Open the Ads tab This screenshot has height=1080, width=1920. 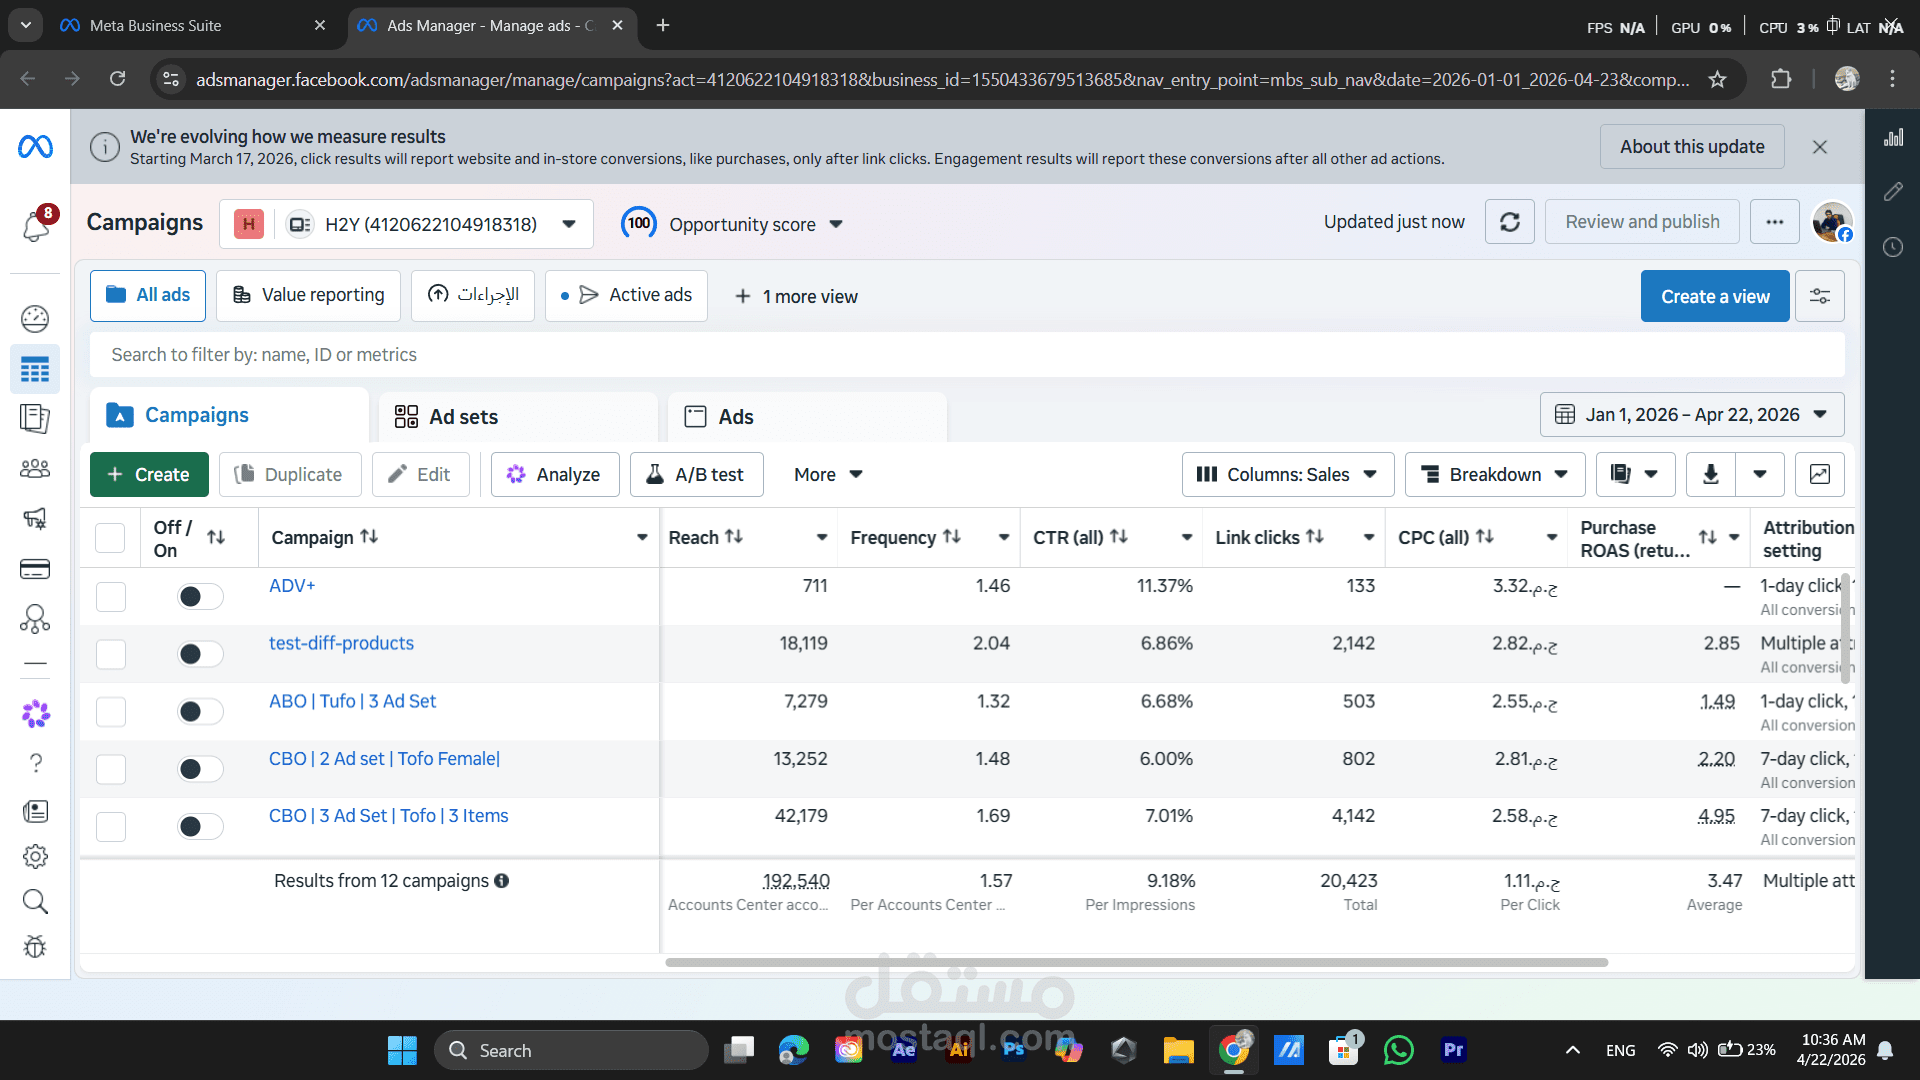[807, 417]
